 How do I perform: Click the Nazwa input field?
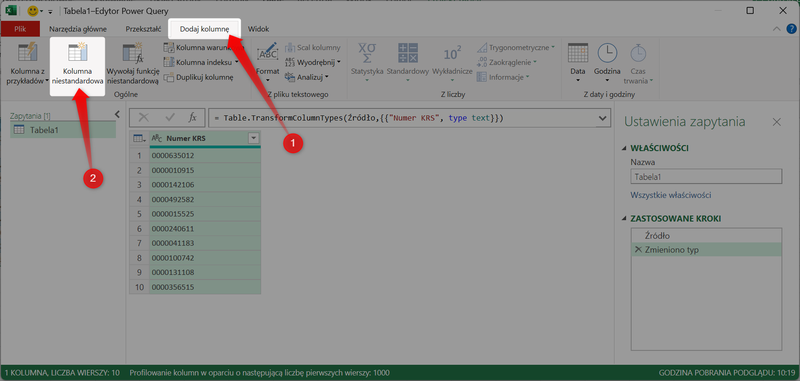[706, 177]
